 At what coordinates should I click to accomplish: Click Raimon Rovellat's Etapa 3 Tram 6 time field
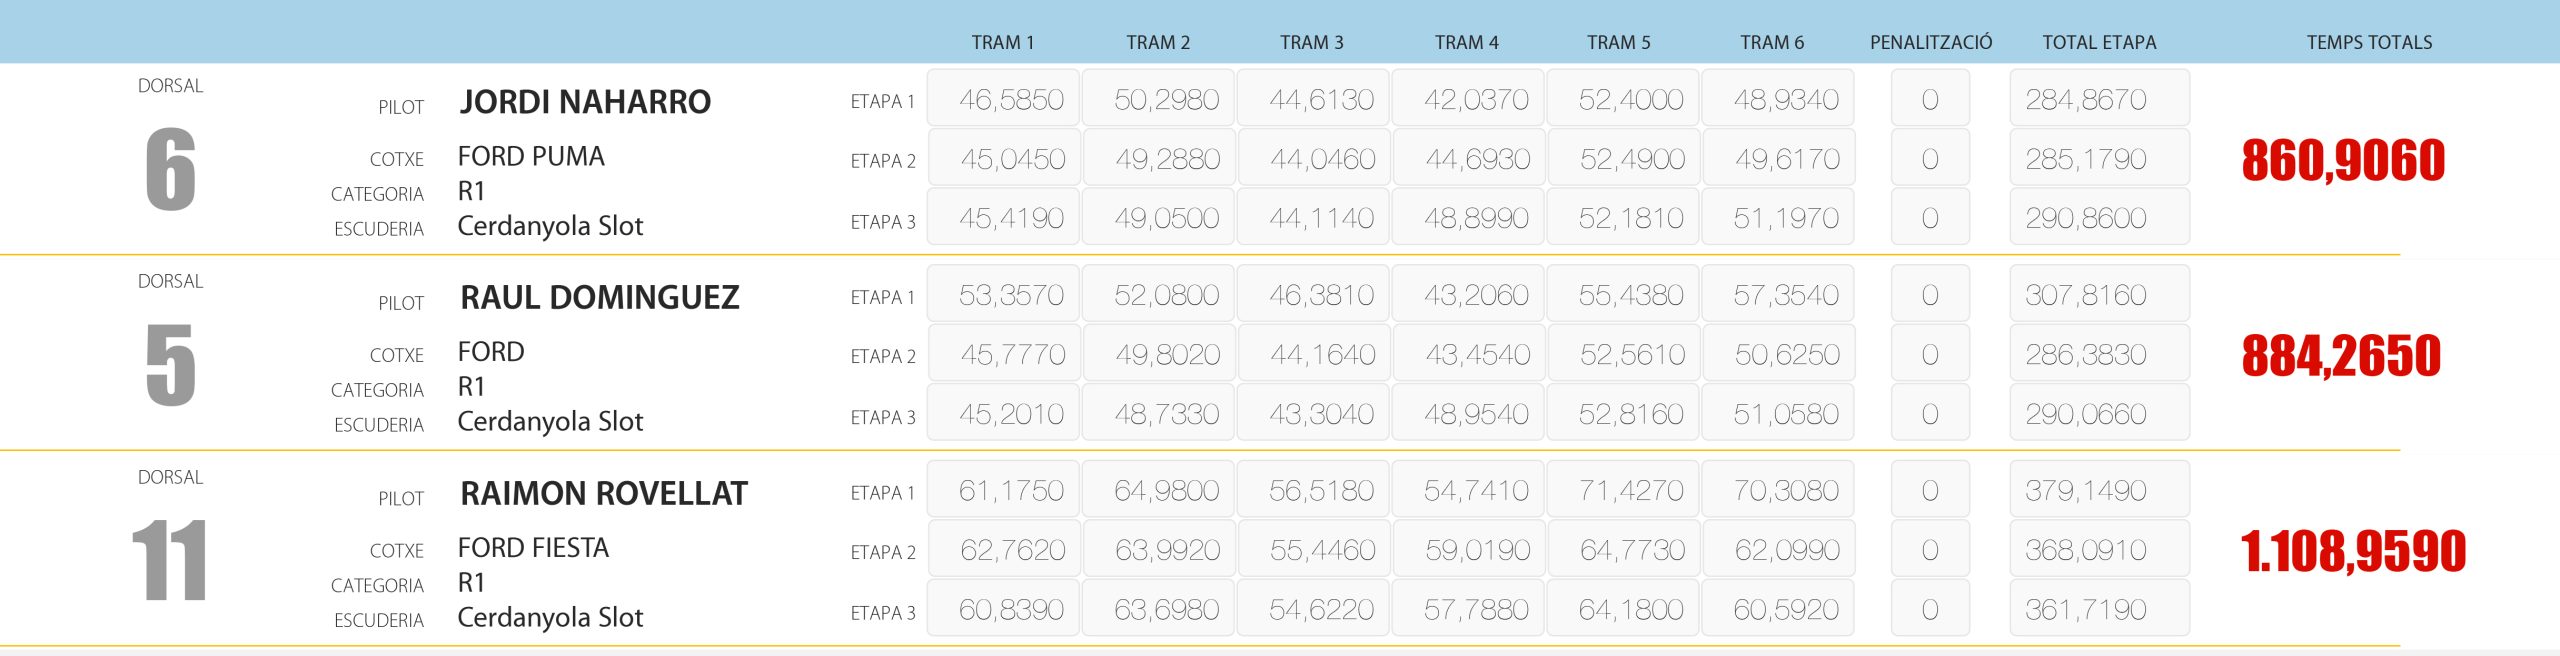[1778, 610]
